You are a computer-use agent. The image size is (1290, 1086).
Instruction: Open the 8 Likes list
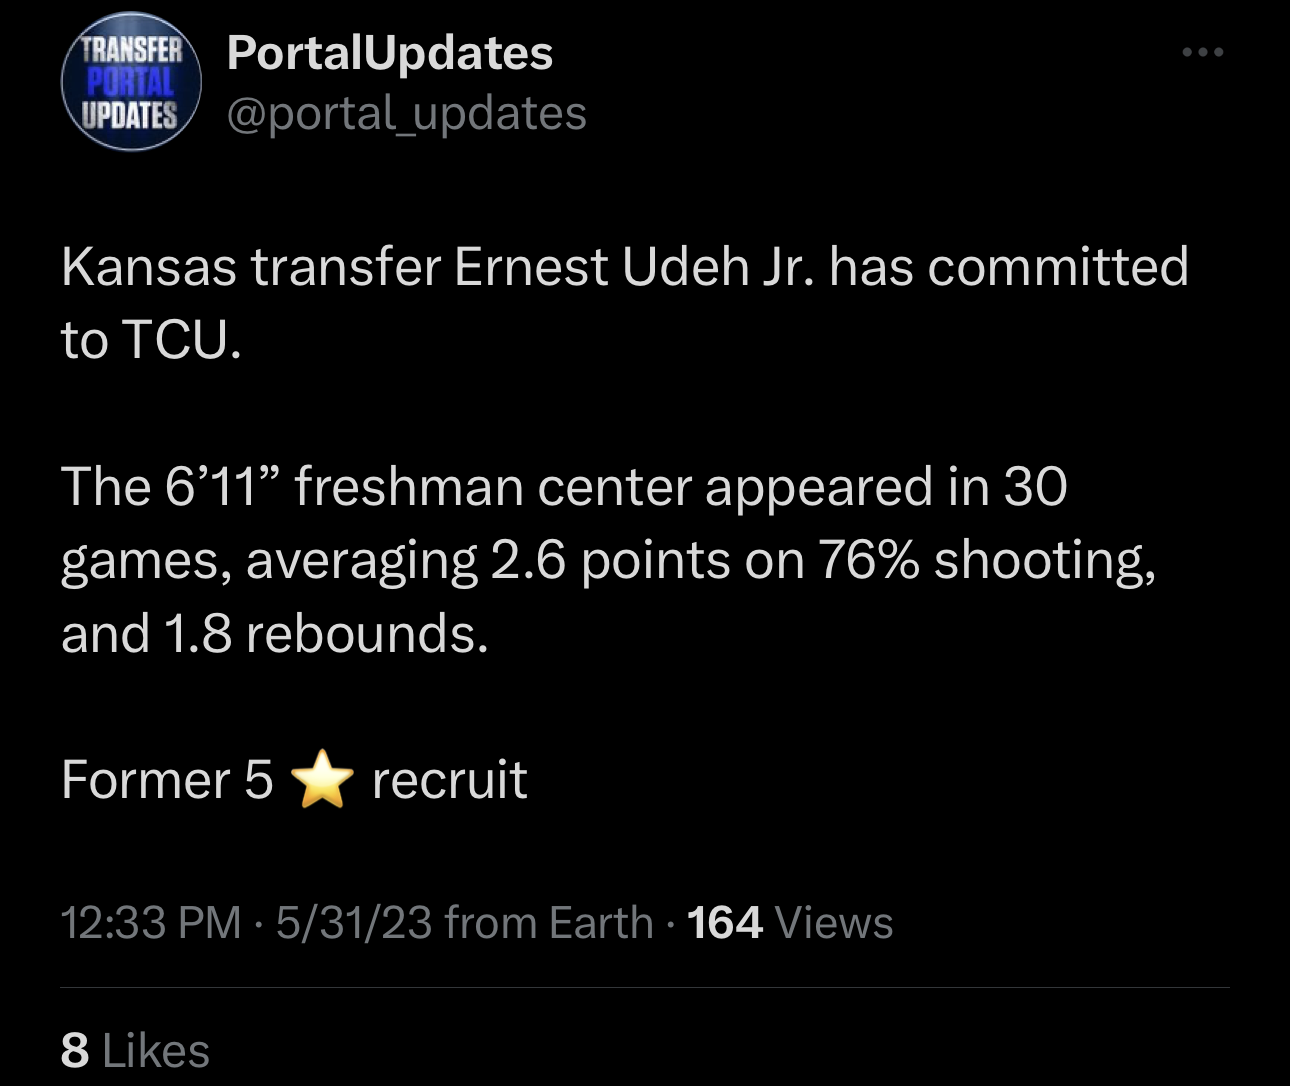click(x=135, y=1051)
